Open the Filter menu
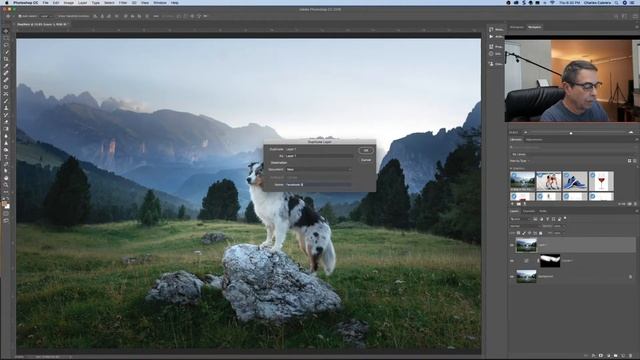 pos(123,2)
